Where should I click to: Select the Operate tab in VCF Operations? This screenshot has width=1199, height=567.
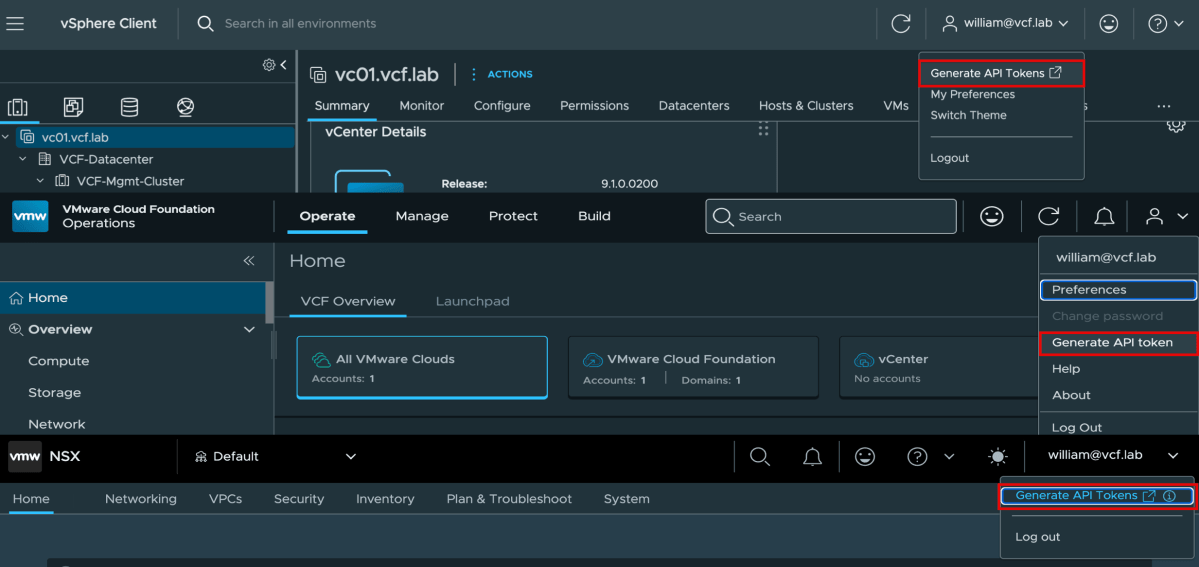point(327,217)
